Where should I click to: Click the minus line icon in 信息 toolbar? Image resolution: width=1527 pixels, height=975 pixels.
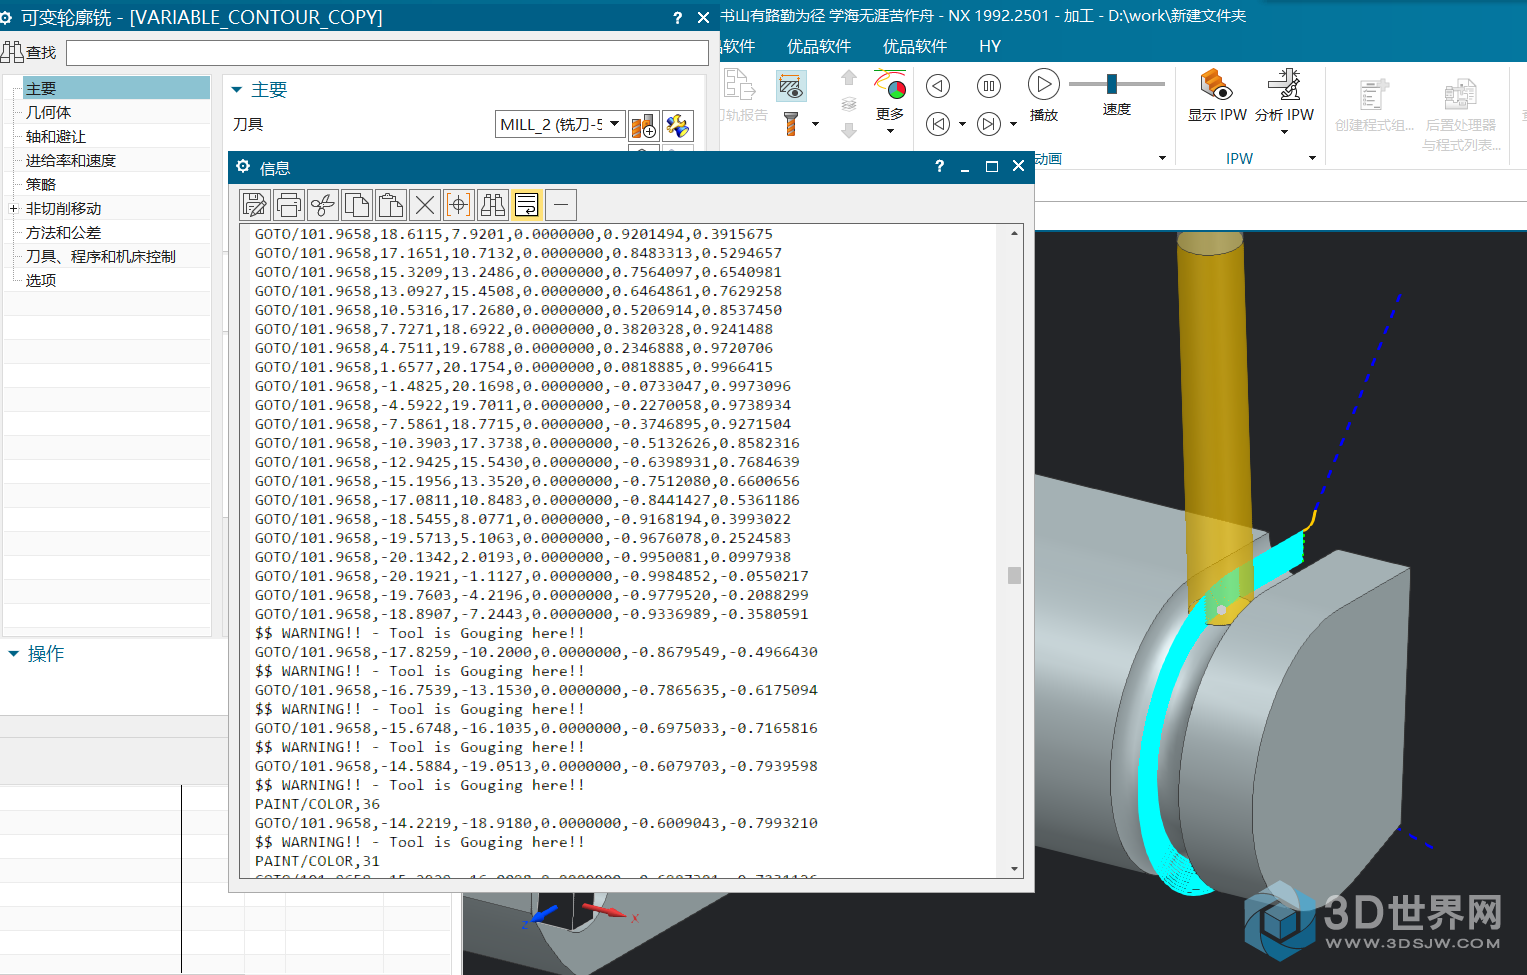coord(561,205)
